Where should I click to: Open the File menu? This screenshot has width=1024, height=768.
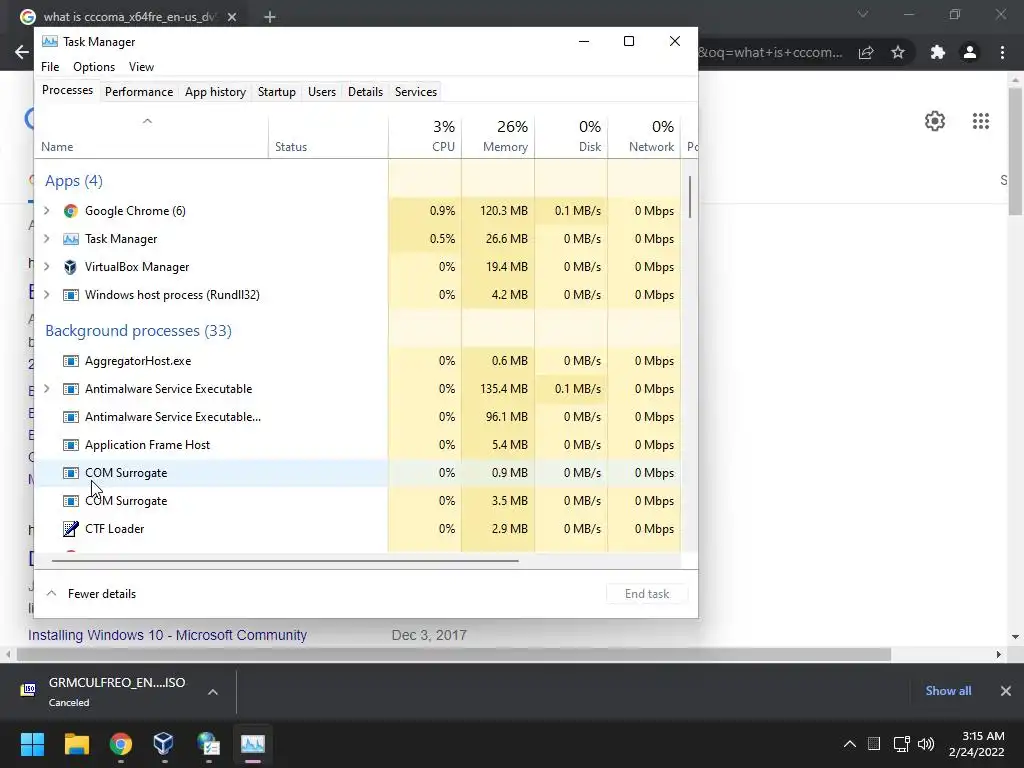pyautogui.click(x=50, y=67)
